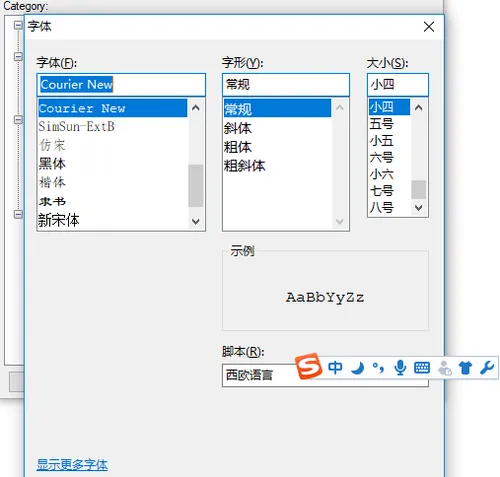This screenshot has height=477, width=500.
Task: Select 八号 size
Action: point(389,208)
